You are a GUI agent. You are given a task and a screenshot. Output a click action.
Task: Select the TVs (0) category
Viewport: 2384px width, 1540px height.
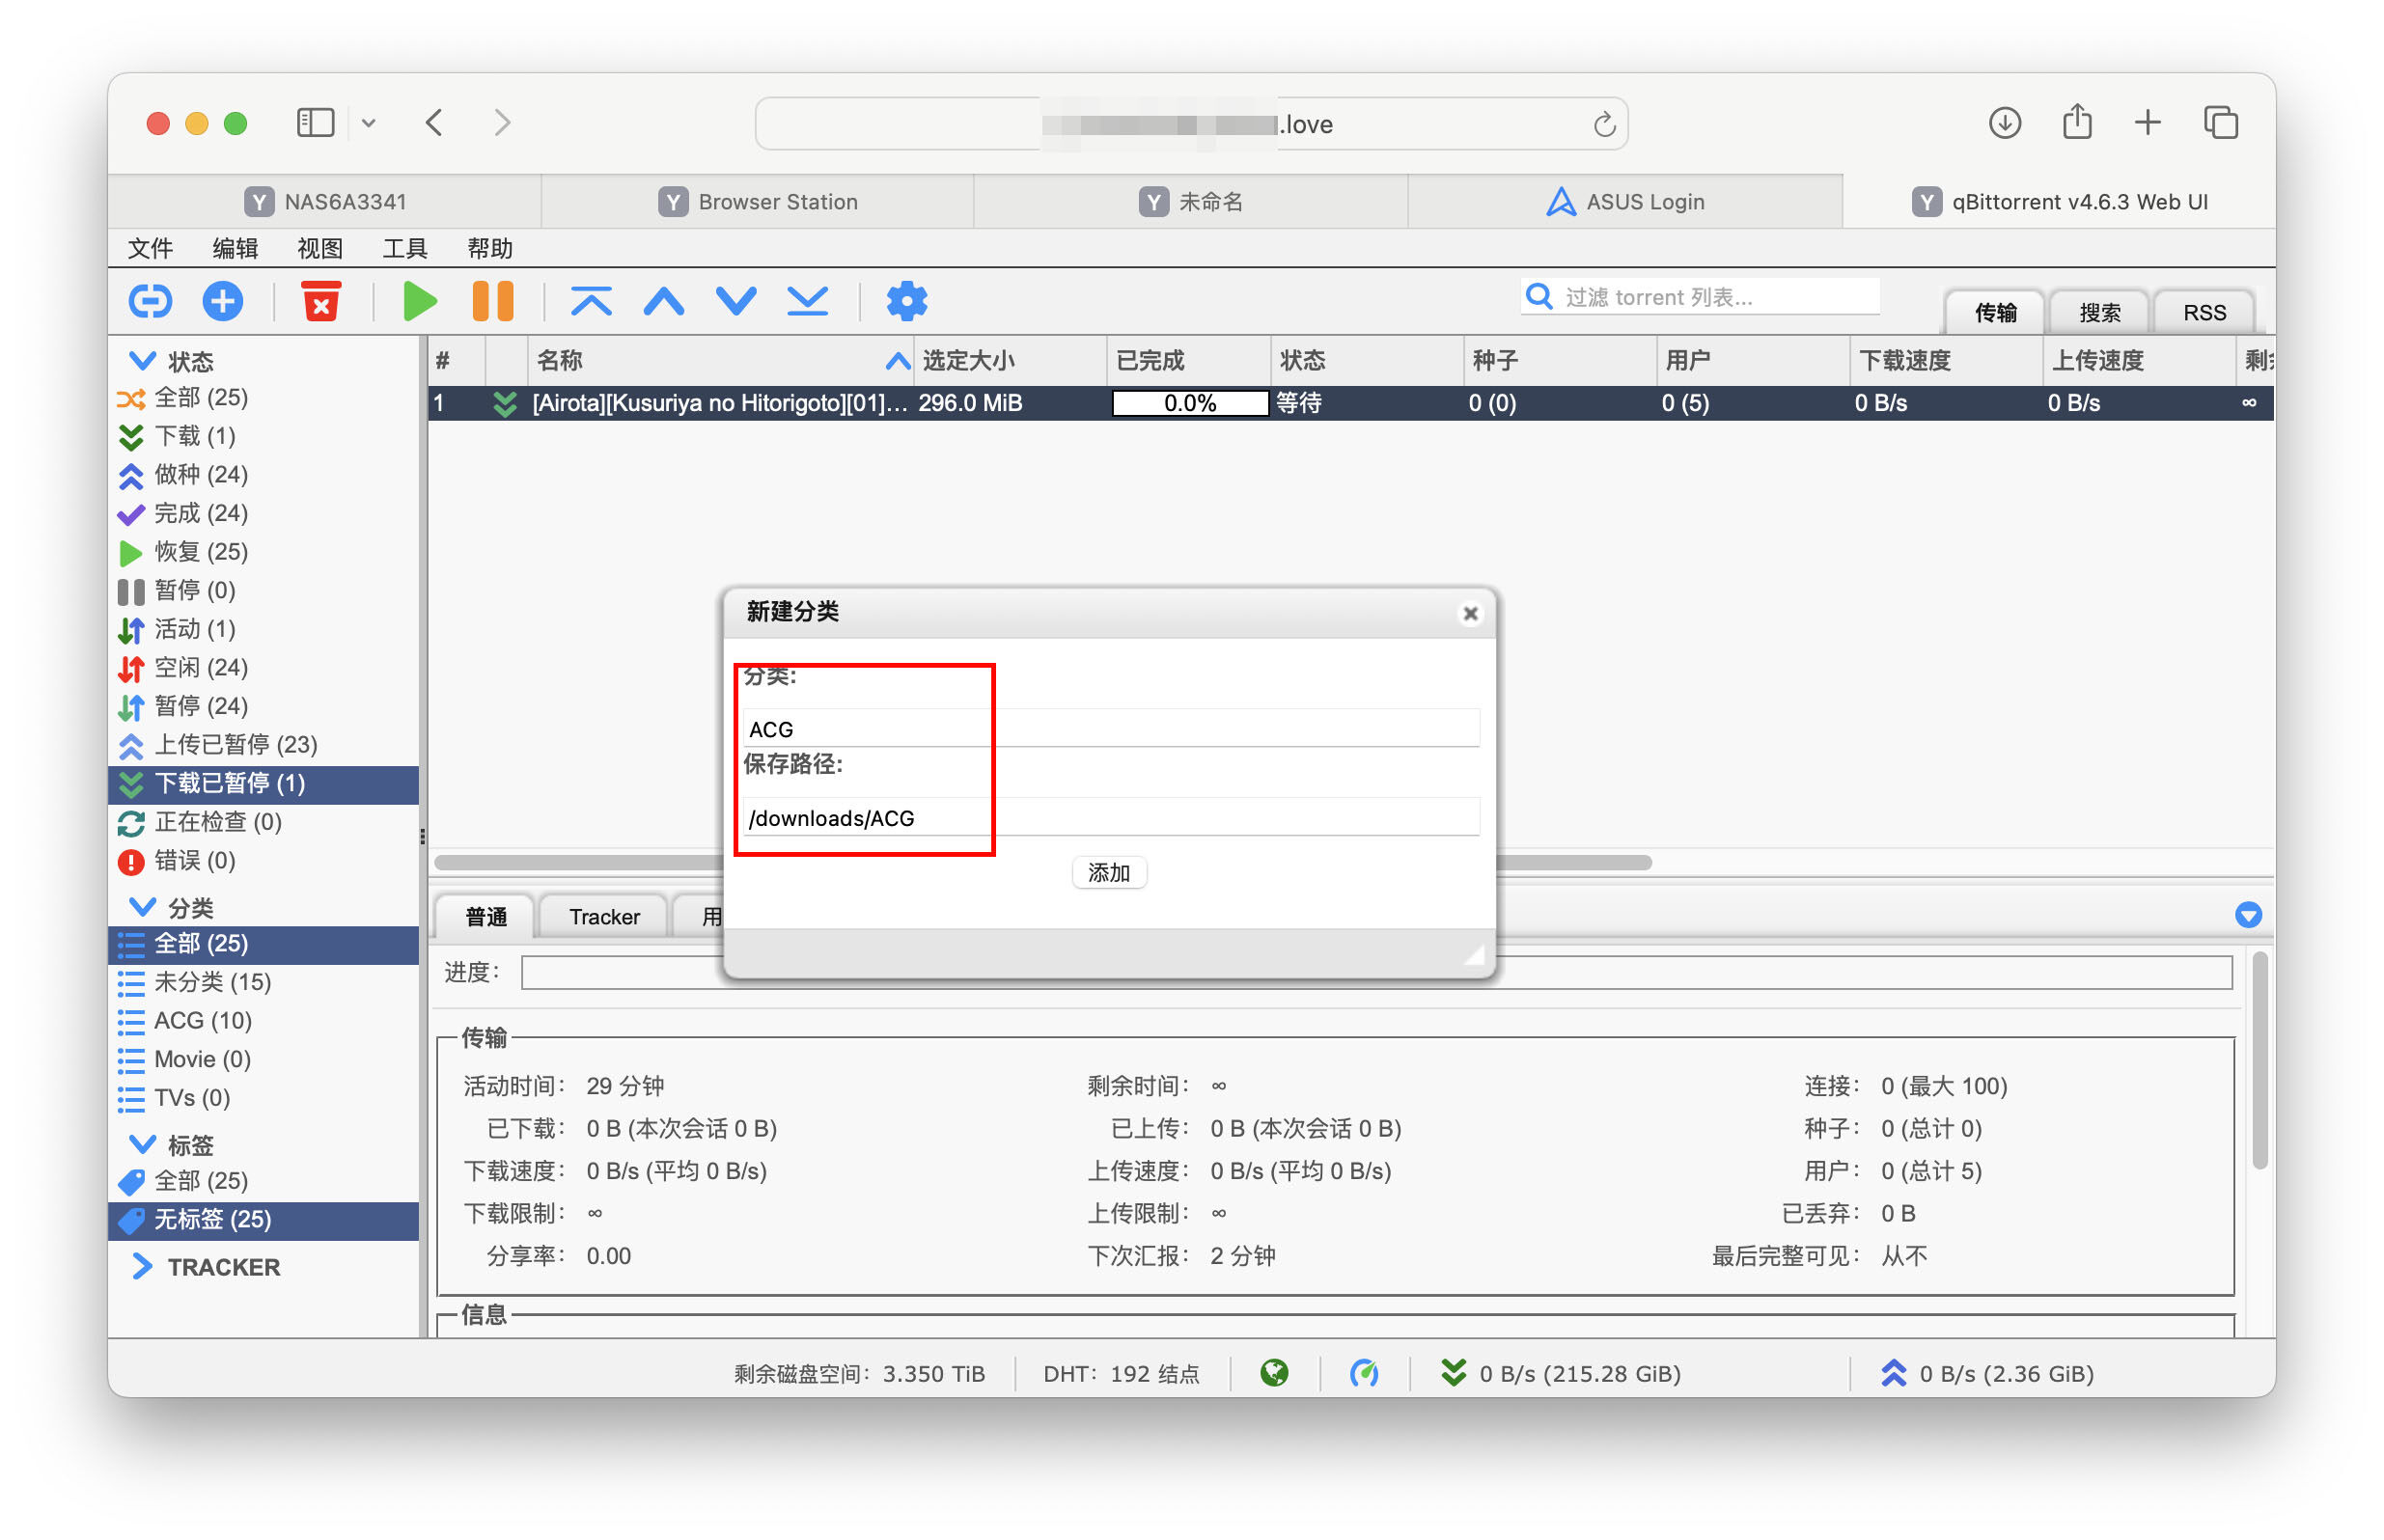(264, 1097)
